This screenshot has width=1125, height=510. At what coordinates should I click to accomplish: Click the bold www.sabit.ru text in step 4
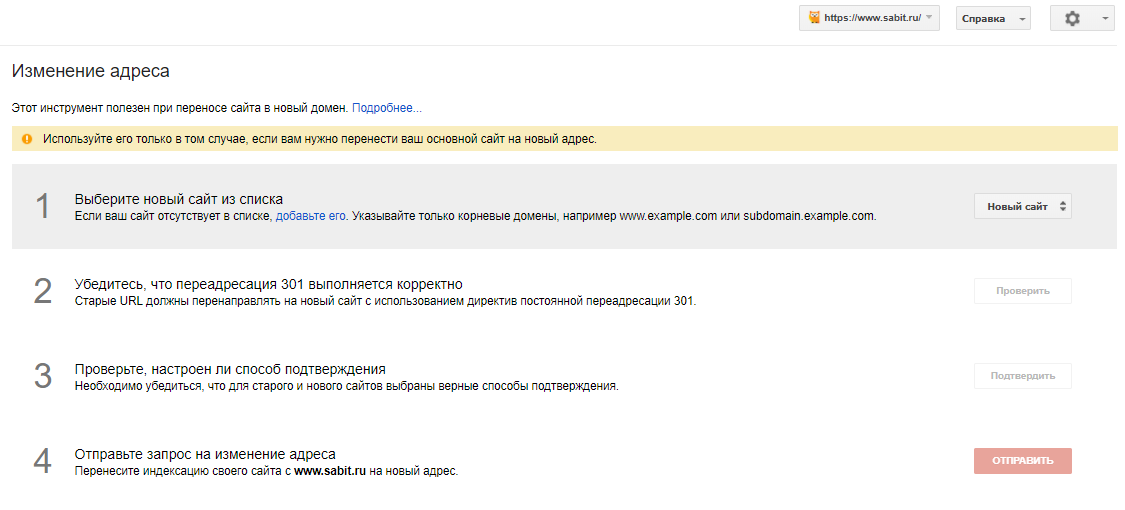coord(330,471)
